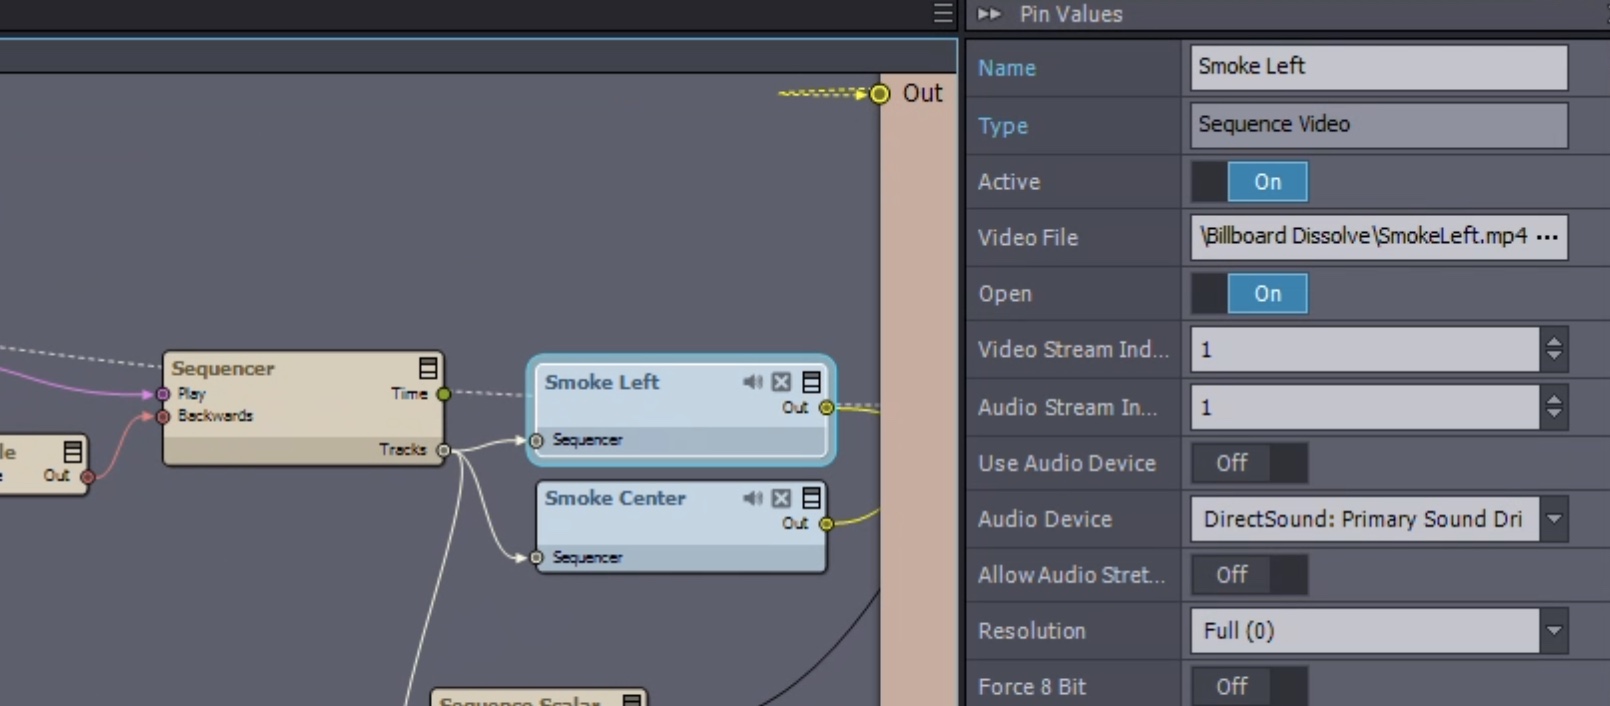Click Smoke Left Out pin
The image size is (1610, 706).
pos(826,407)
